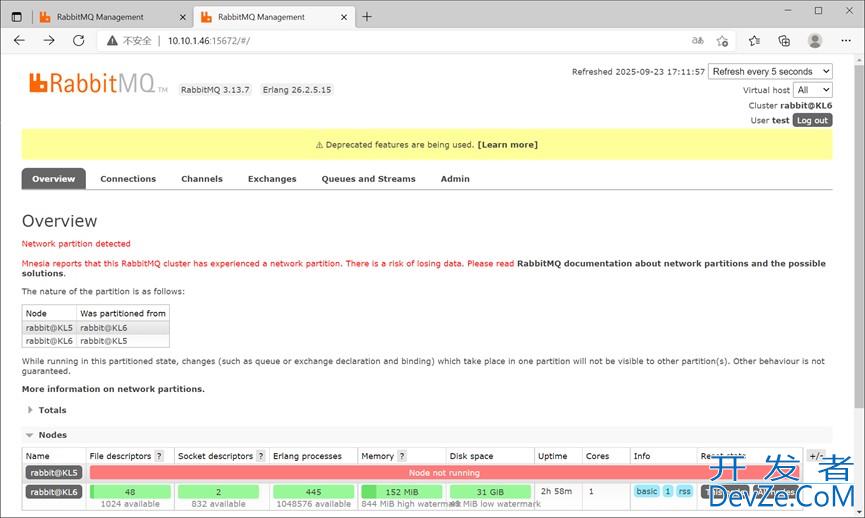Image resolution: width=865 pixels, height=518 pixels.
Task: Add page to favorites star icon
Action: click(722, 41)
